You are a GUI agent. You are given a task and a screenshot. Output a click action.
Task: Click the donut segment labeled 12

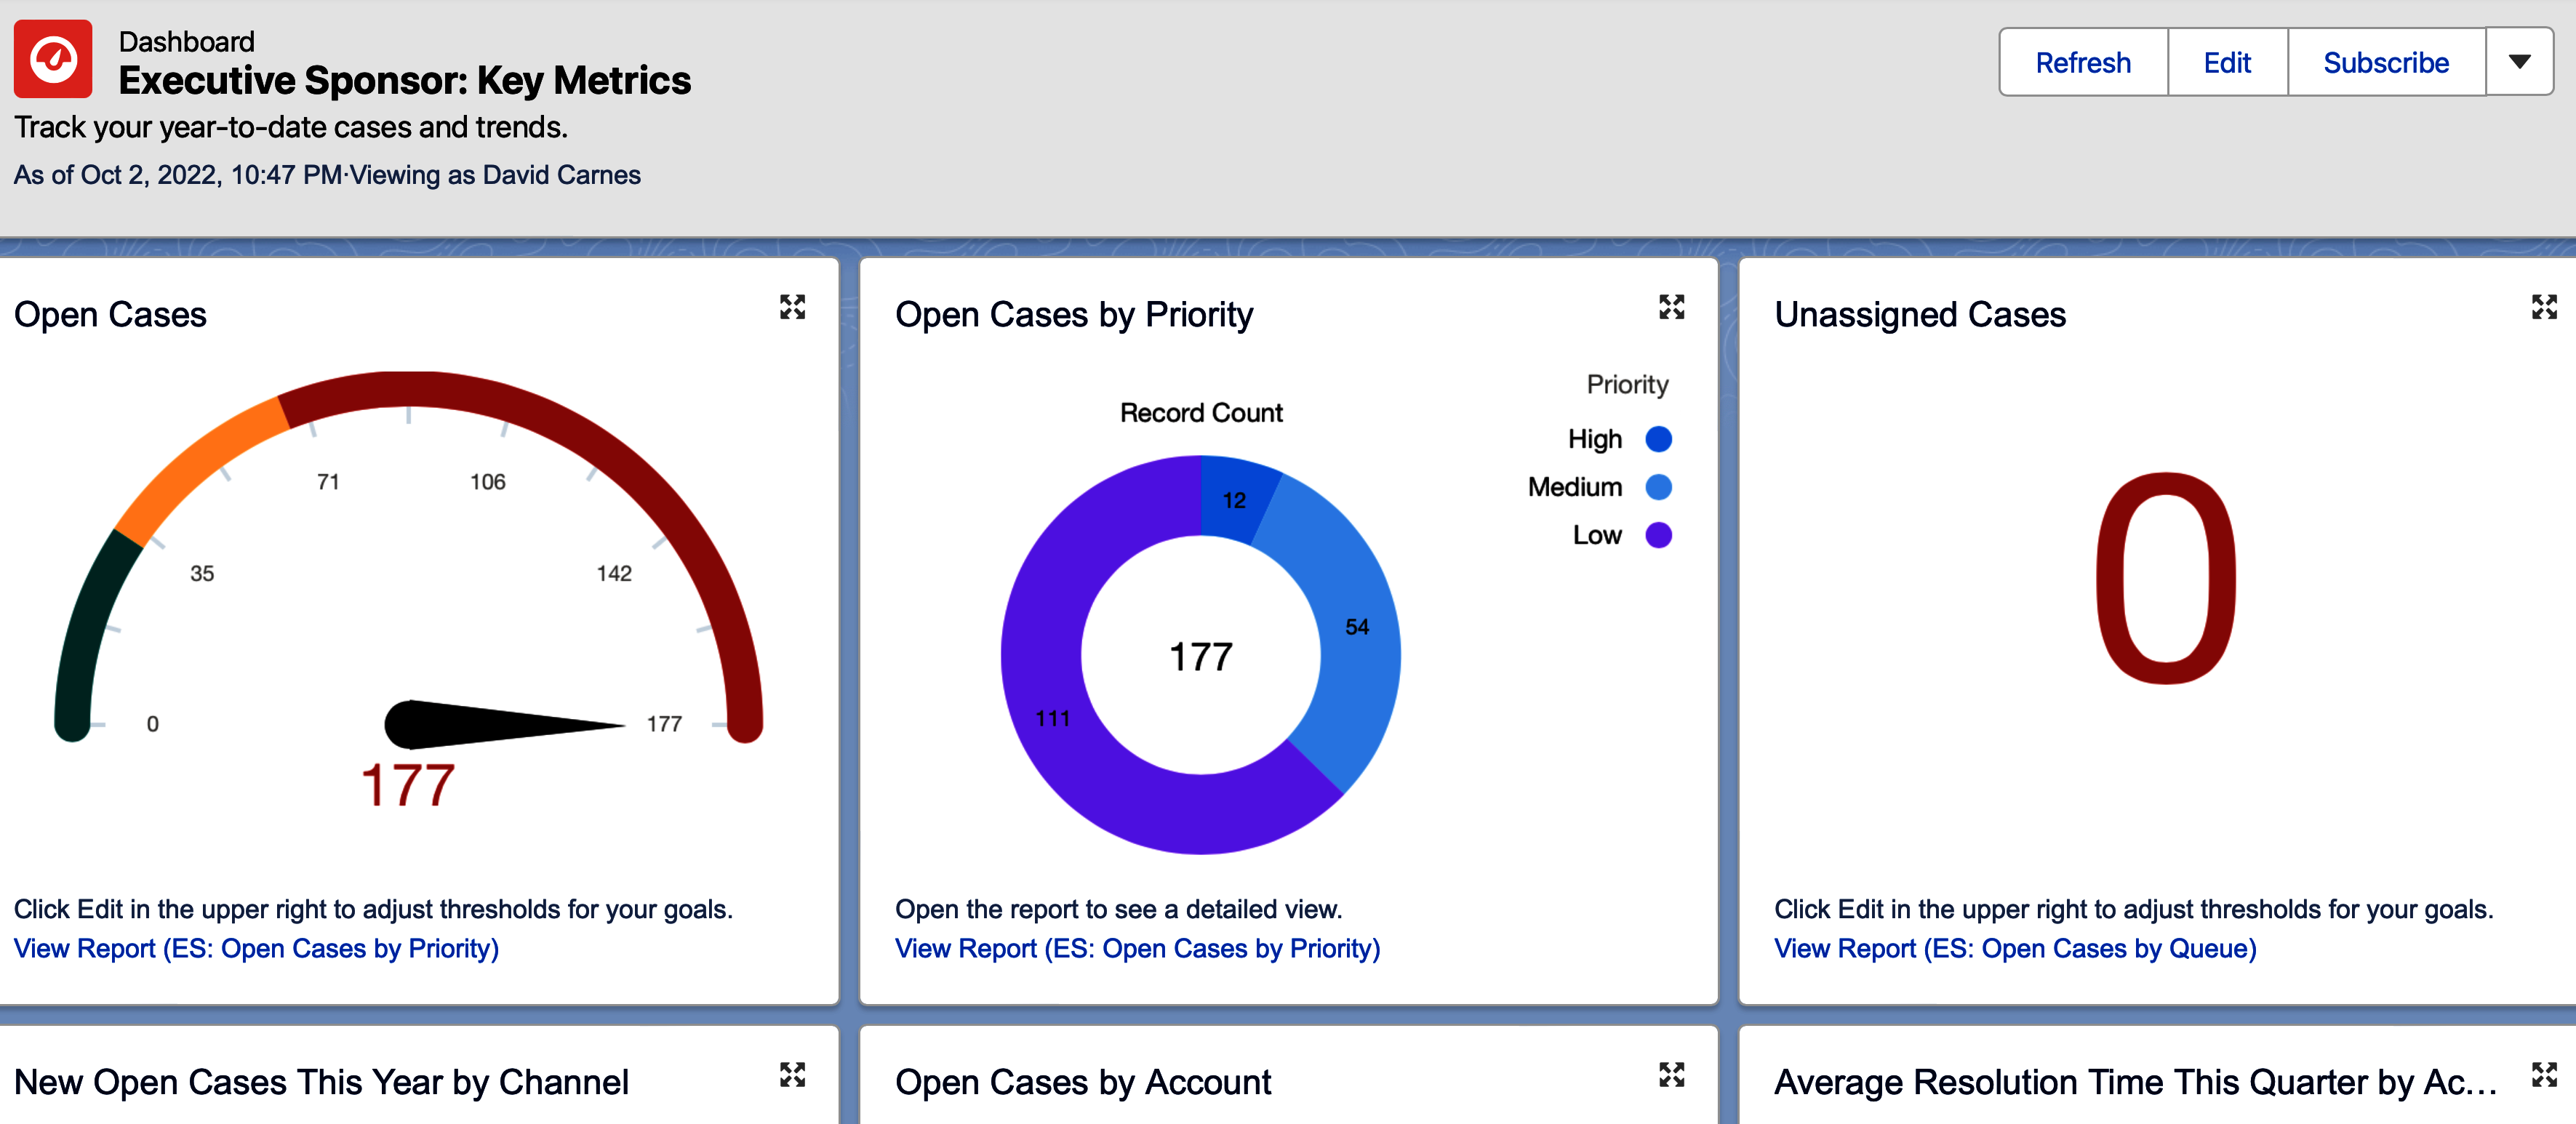point(1234,499)
